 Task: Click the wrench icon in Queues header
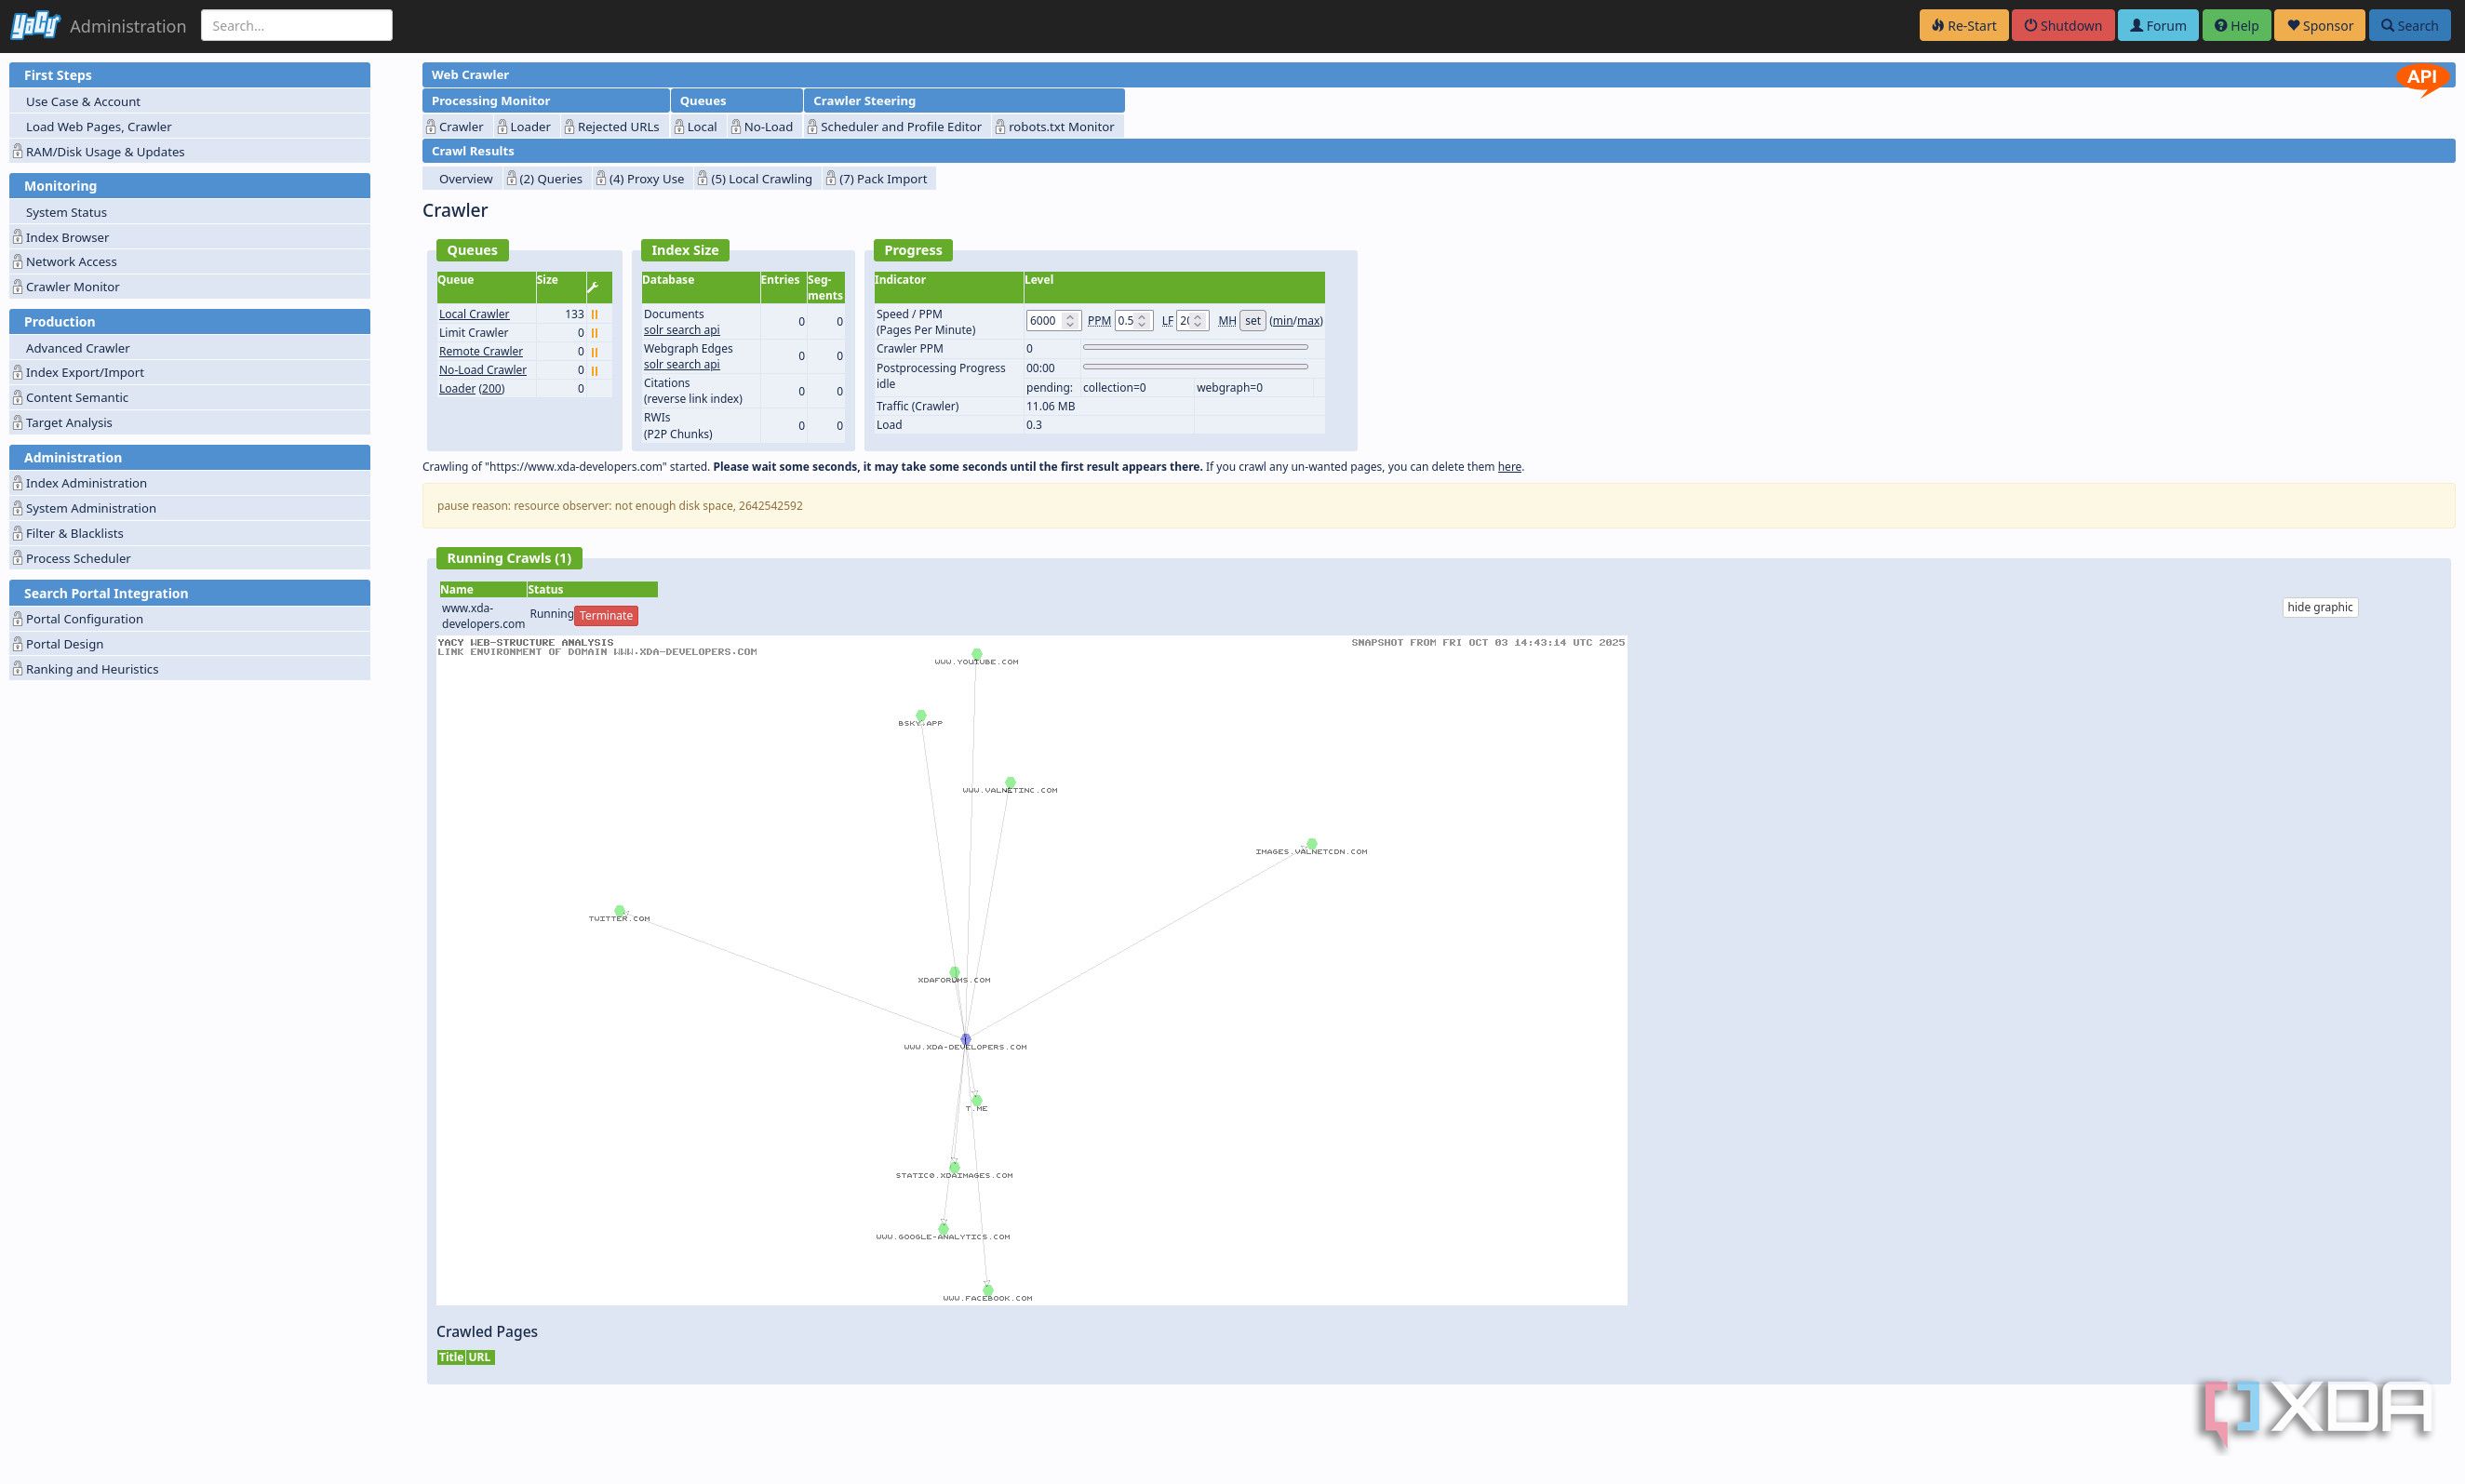(593, 288)
